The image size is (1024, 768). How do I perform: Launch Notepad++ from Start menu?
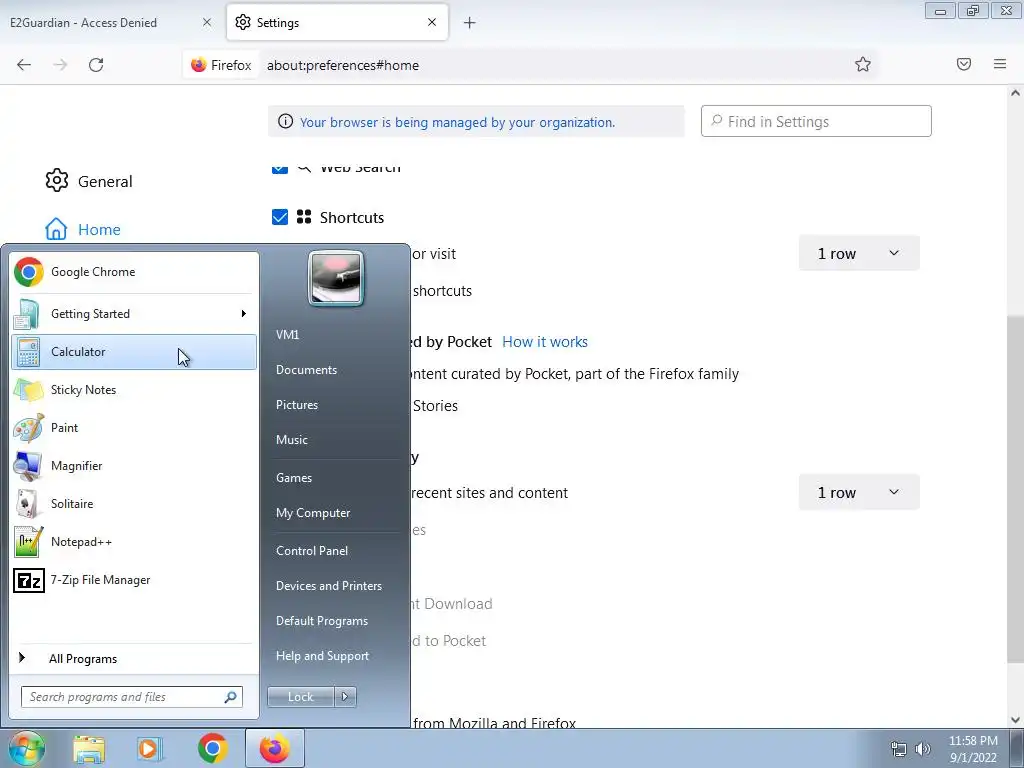point(134,542)
